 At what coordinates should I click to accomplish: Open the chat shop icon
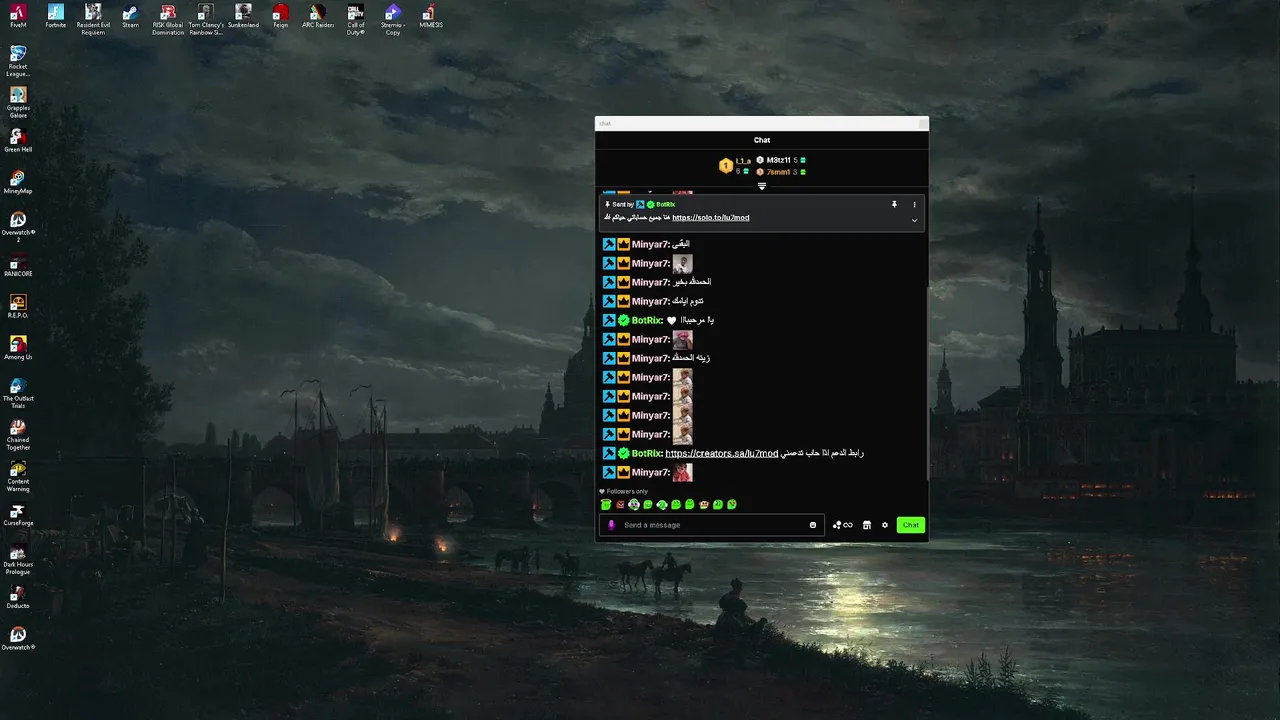tap(867, 525)
